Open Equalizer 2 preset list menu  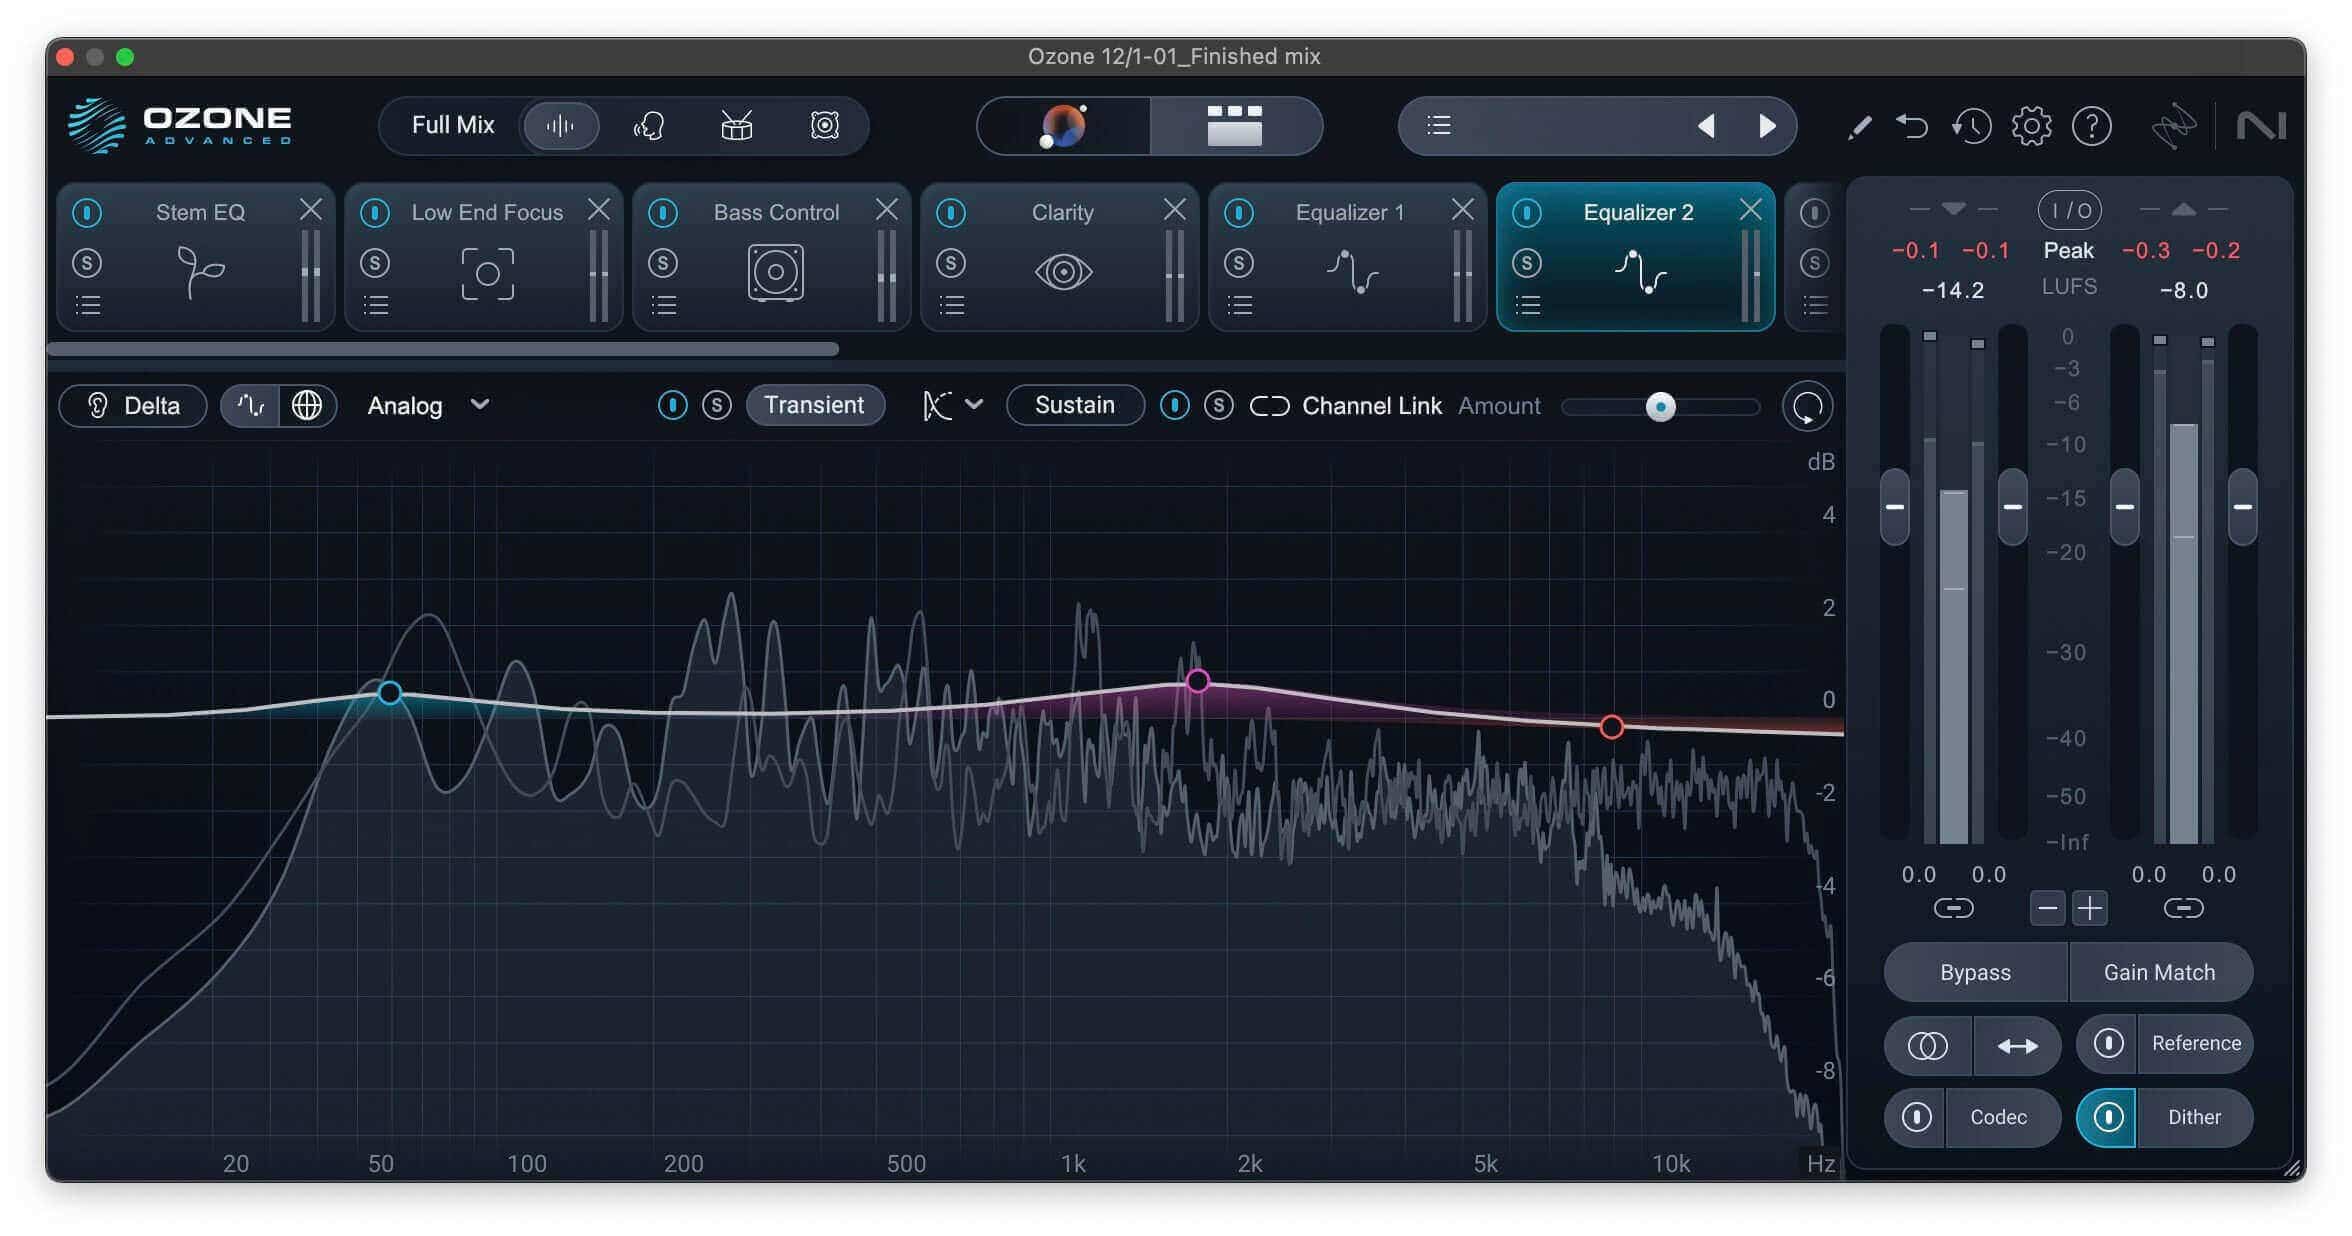click(1527, 305)
